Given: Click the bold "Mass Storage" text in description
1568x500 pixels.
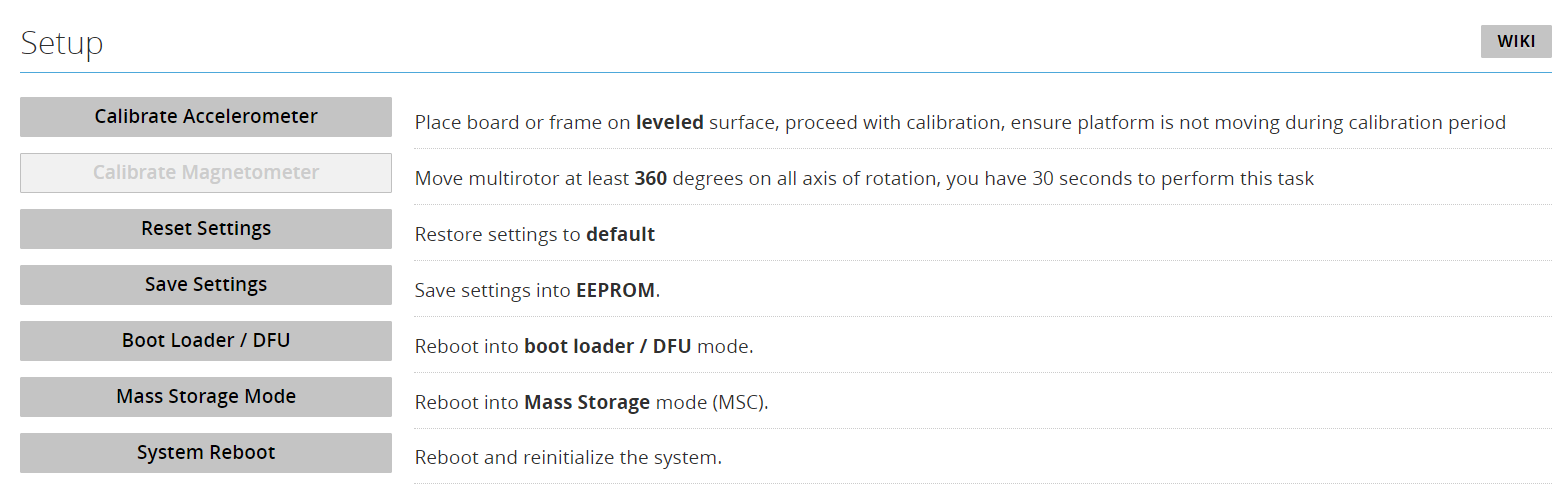Looking at the screenshot, I should coord(587,403).
